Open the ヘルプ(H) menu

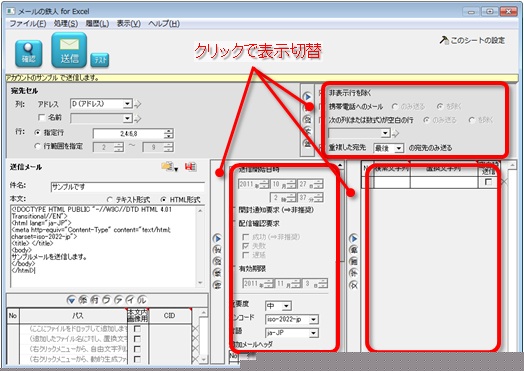click(164, 24)
